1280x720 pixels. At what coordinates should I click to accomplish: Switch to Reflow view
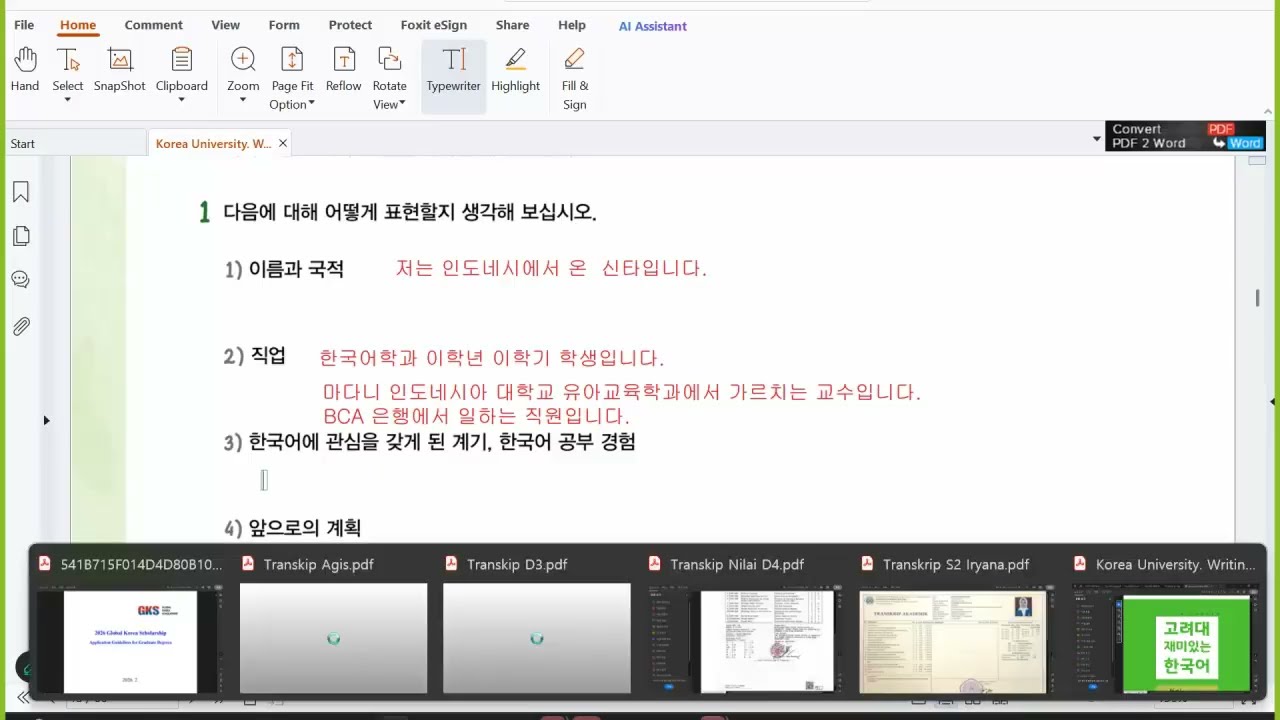[x=343, y=69]
